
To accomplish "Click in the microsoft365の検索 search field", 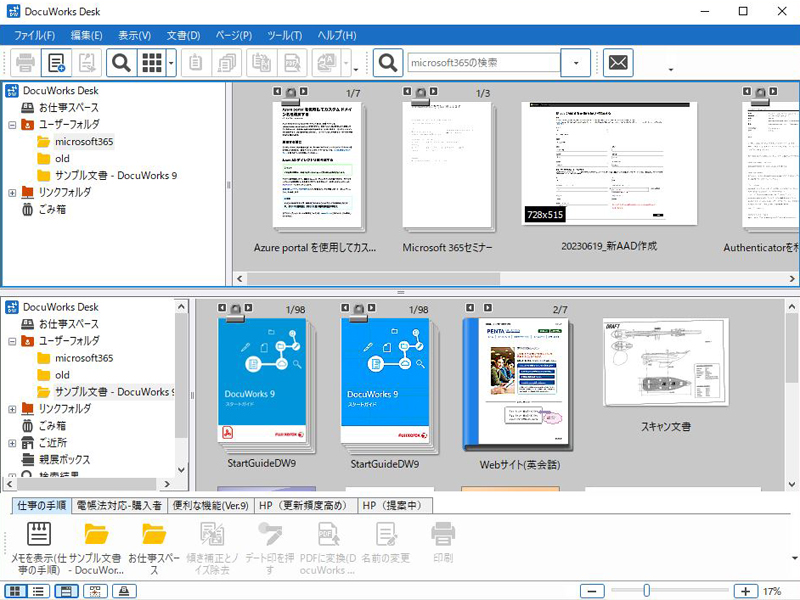I will pos(484,63).
